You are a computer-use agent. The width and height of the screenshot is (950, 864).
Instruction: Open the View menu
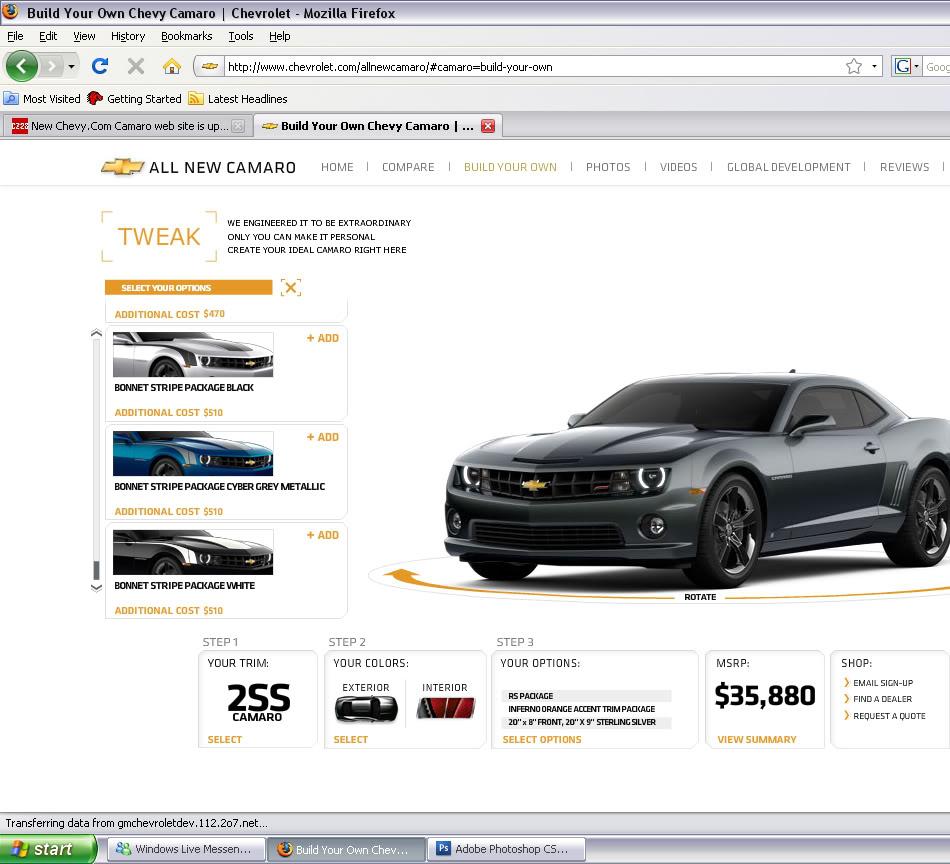click(x=84, y=36)
